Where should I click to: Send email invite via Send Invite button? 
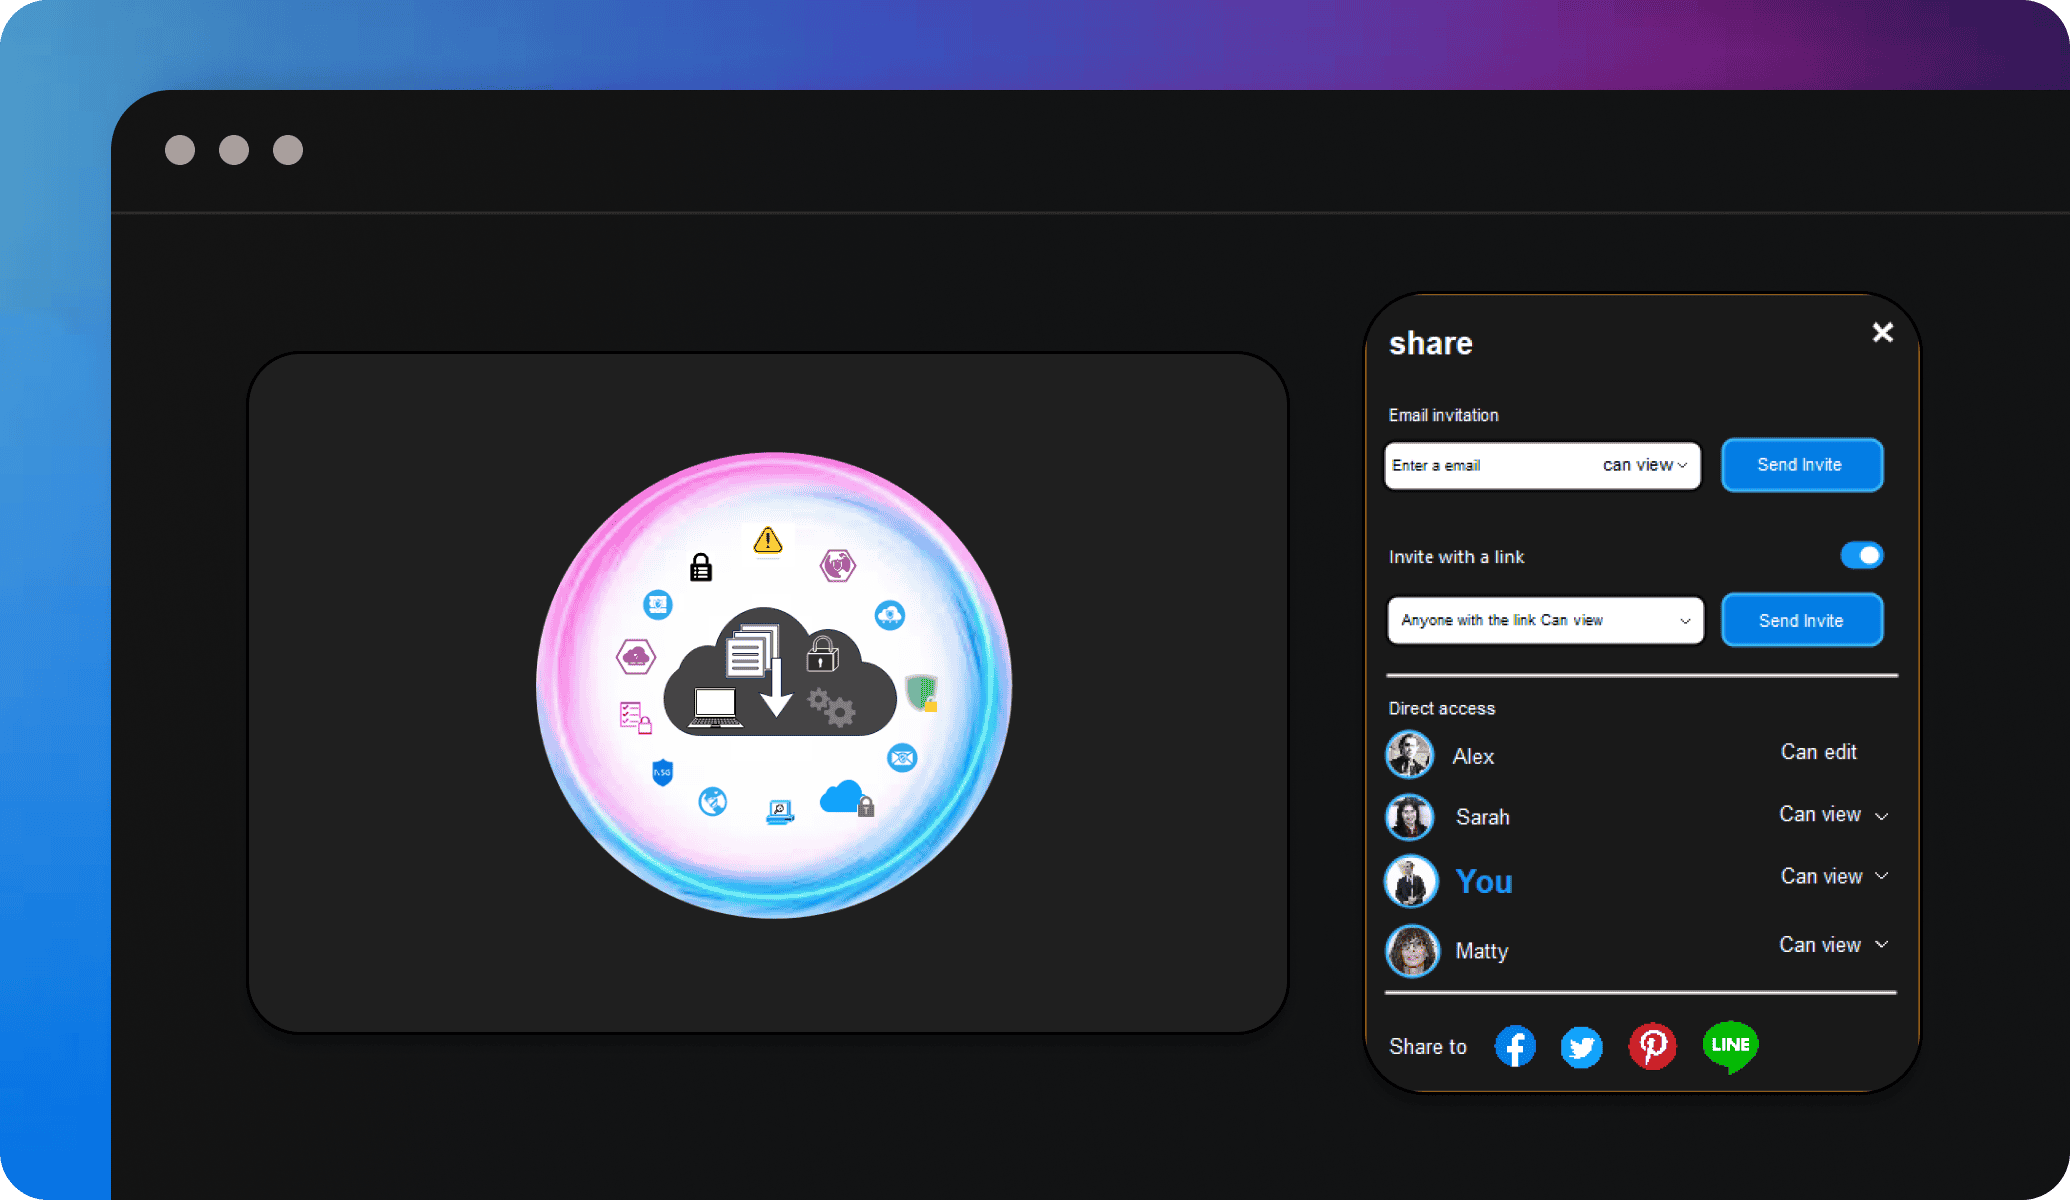coord(1799,463)
